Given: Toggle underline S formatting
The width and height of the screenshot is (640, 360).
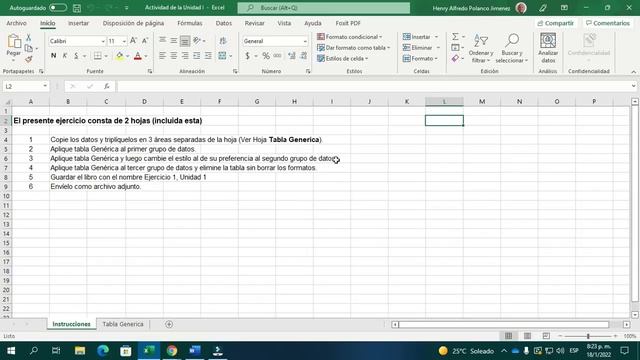Looking at the screenshot, I should [x=76, y=56].
